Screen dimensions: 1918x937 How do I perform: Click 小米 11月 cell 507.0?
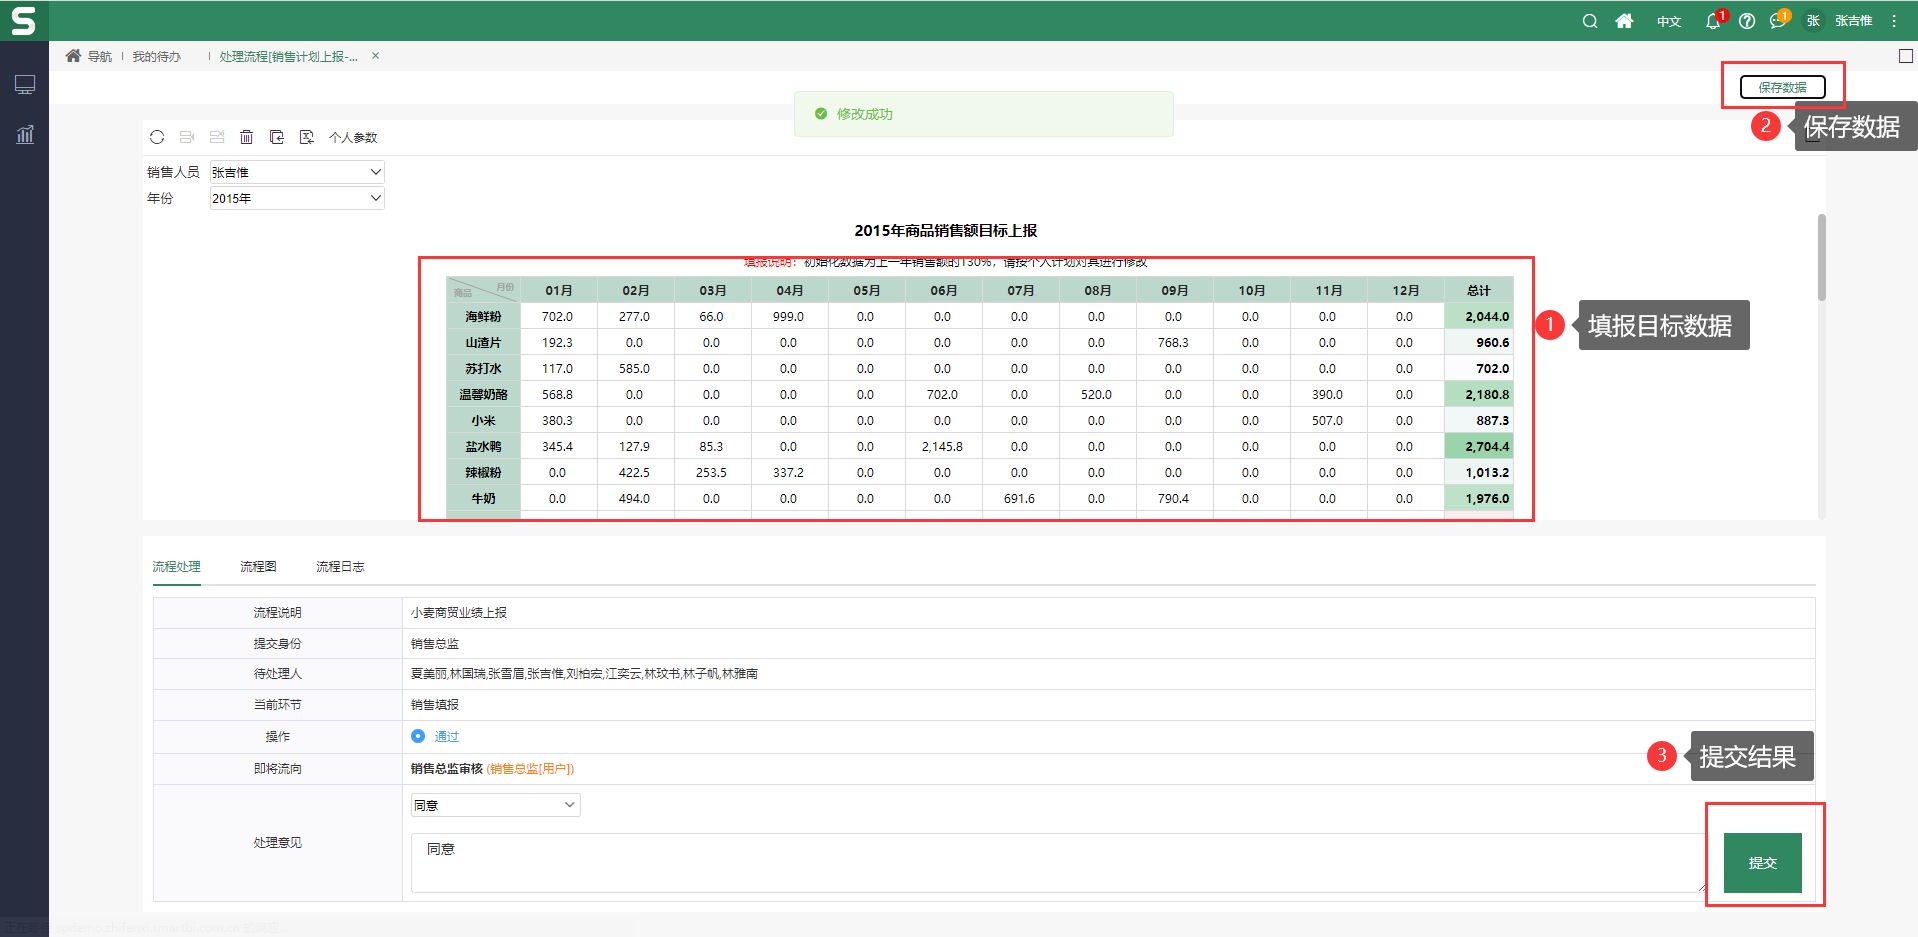click(x=1327, y=420)
